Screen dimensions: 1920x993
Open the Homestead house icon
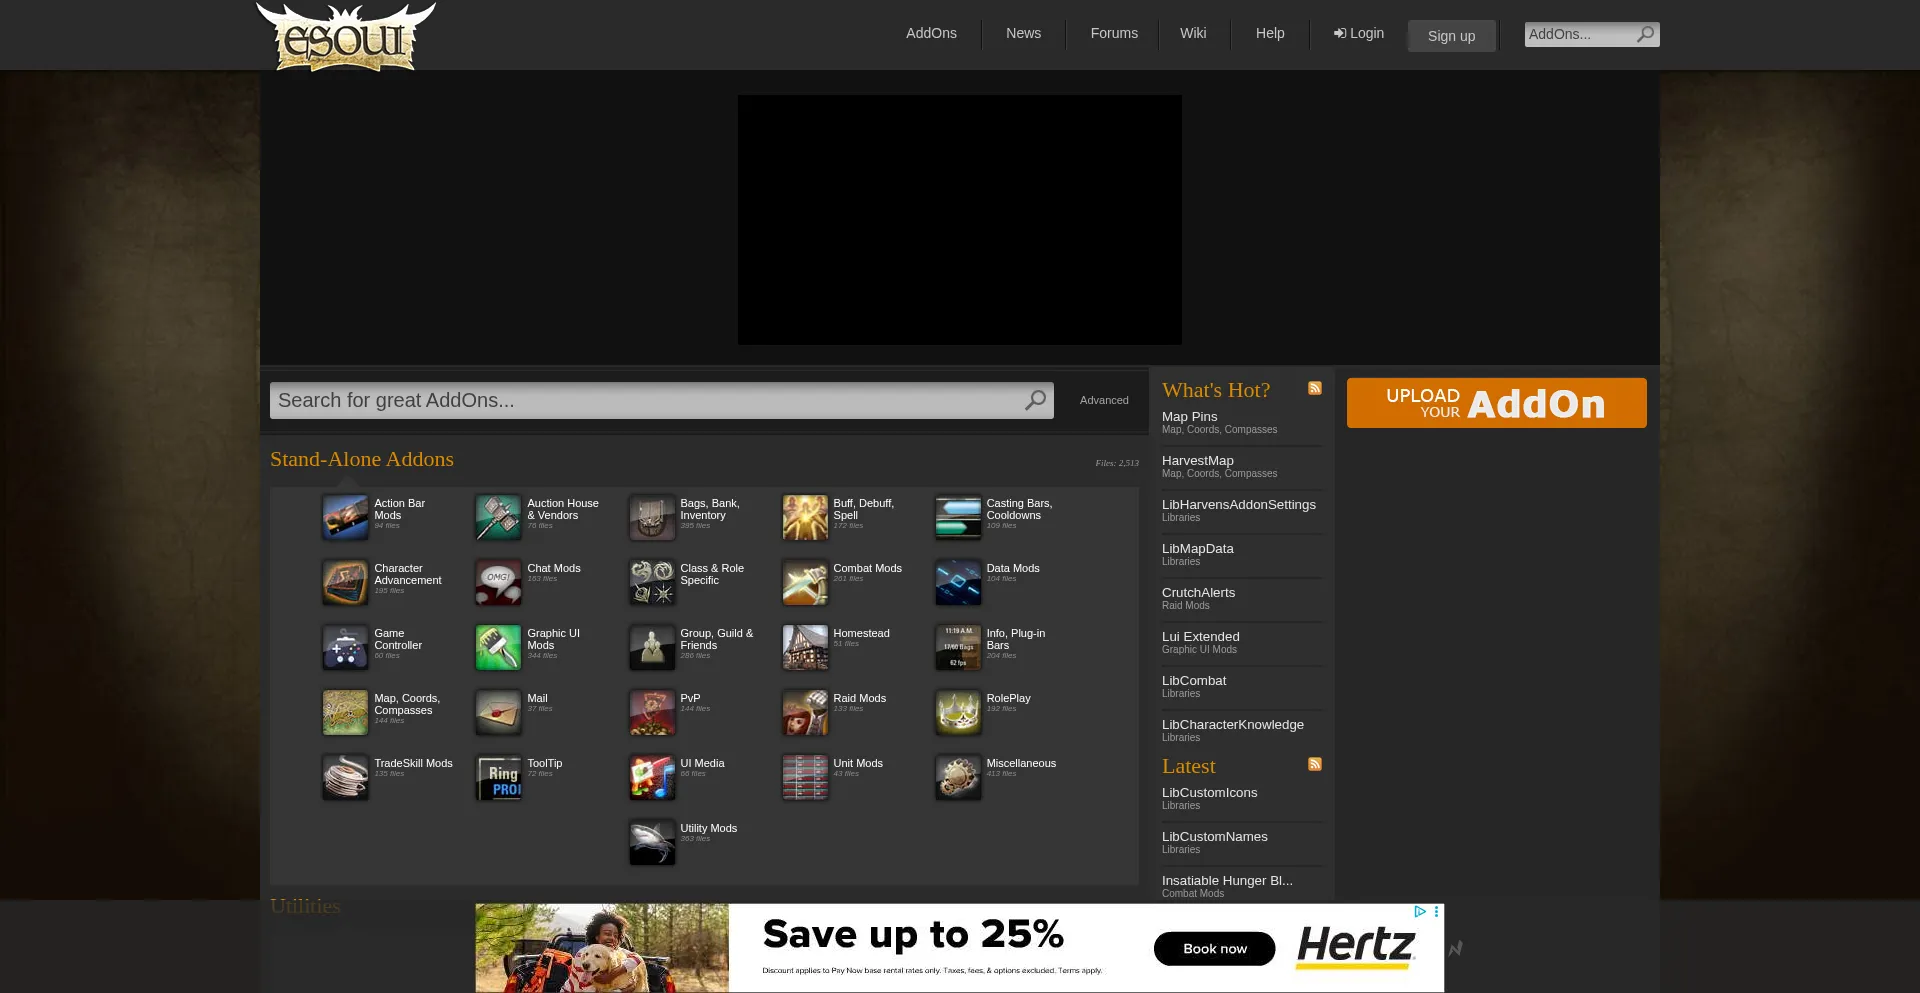click(804, 647)
